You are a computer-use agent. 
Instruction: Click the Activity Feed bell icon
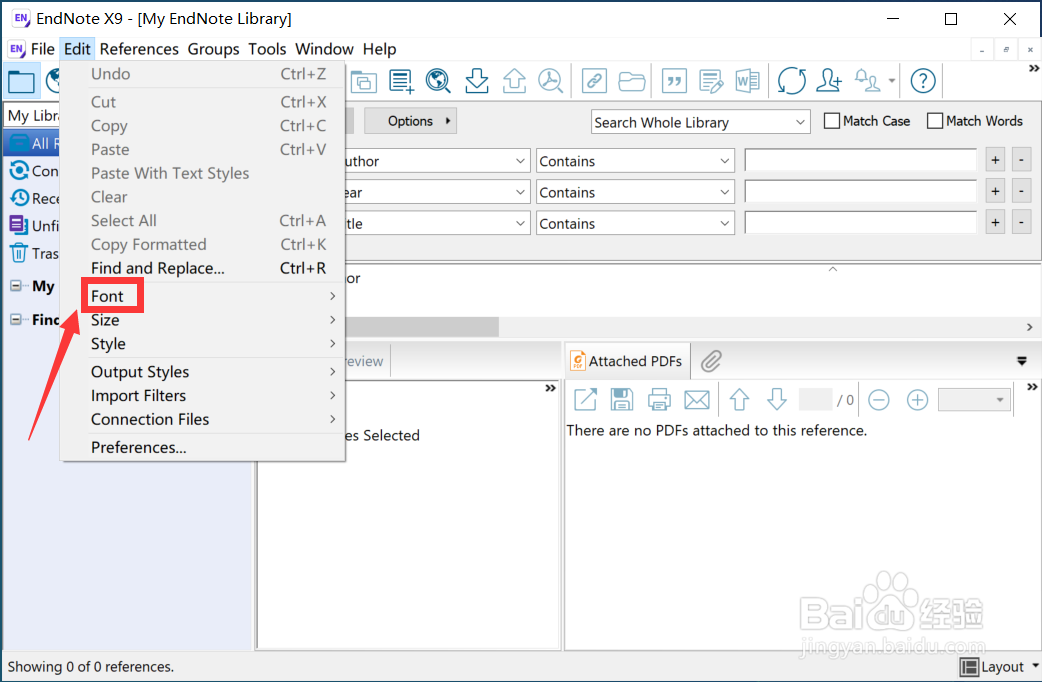[x=867, y=81]
